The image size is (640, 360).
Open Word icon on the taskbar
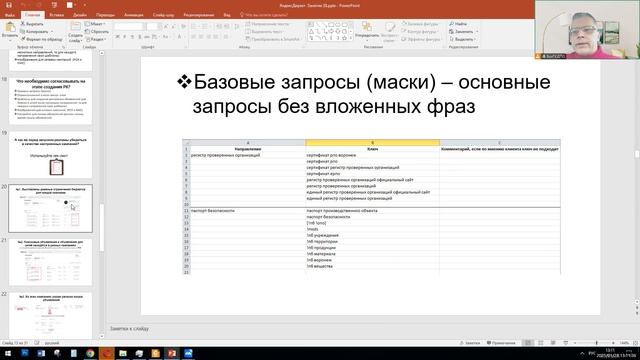41,353
